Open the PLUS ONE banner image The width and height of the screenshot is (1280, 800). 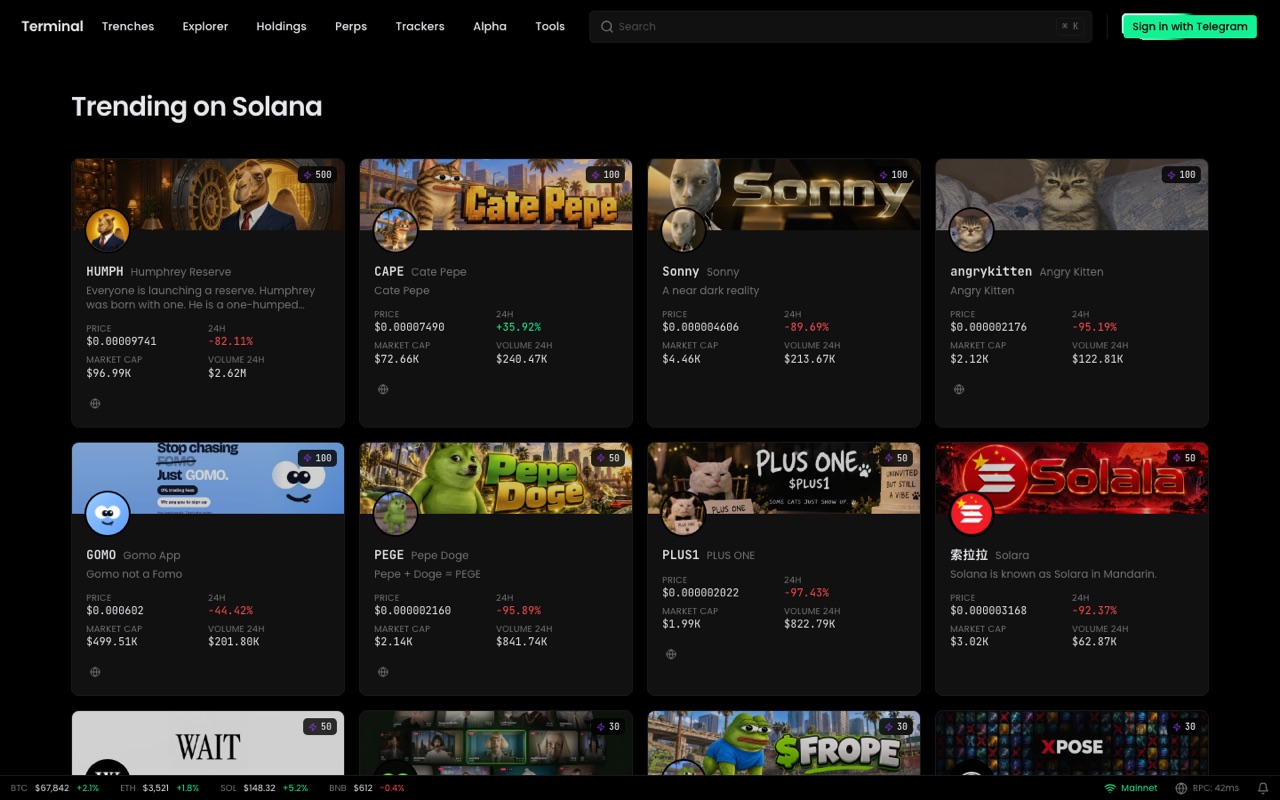point(784,478)
